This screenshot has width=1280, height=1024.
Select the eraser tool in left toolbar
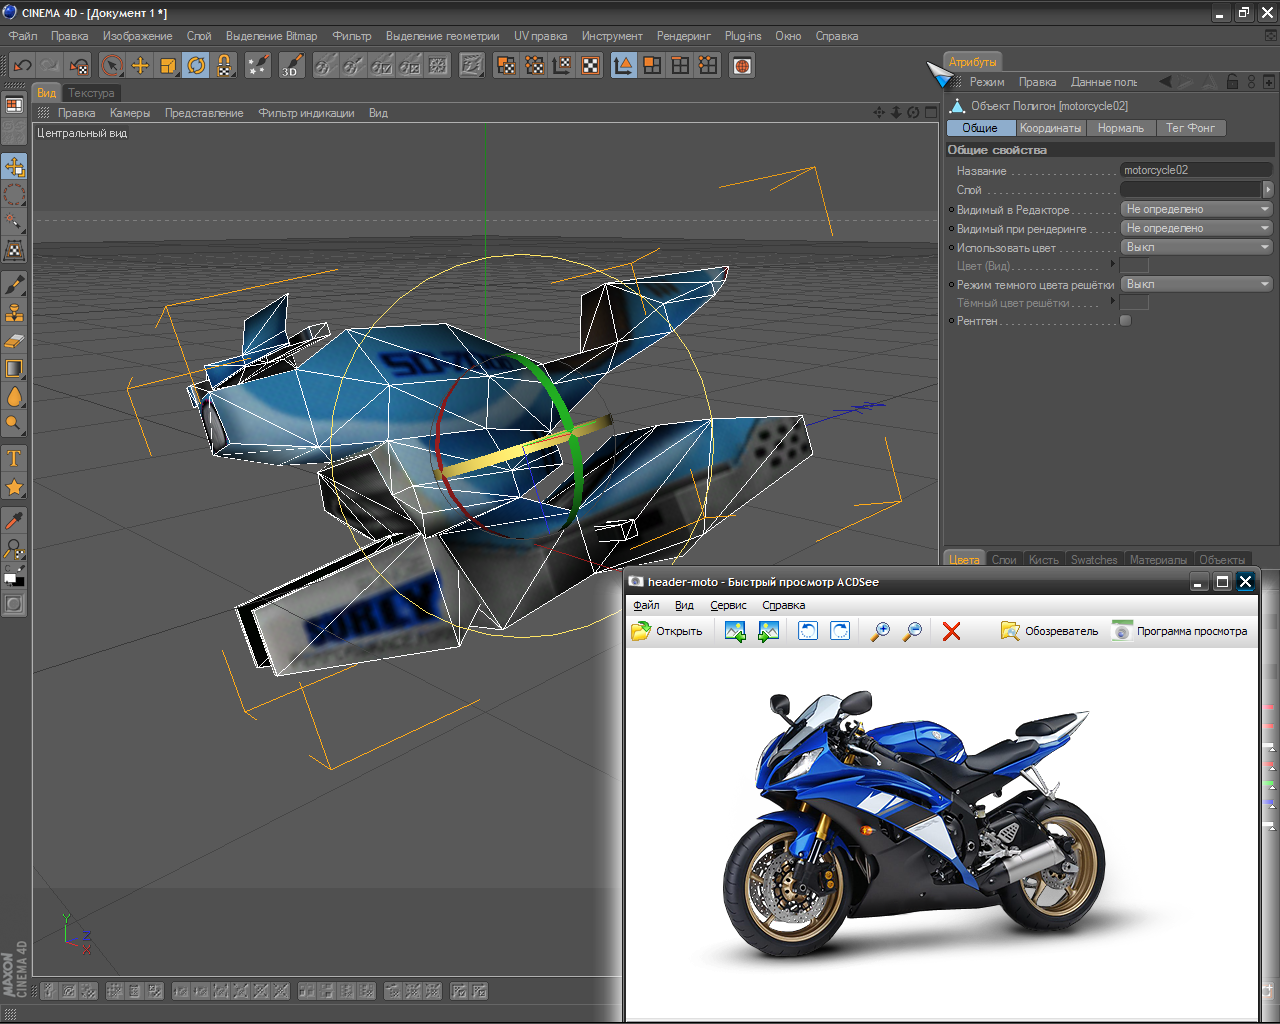(14, 341)
